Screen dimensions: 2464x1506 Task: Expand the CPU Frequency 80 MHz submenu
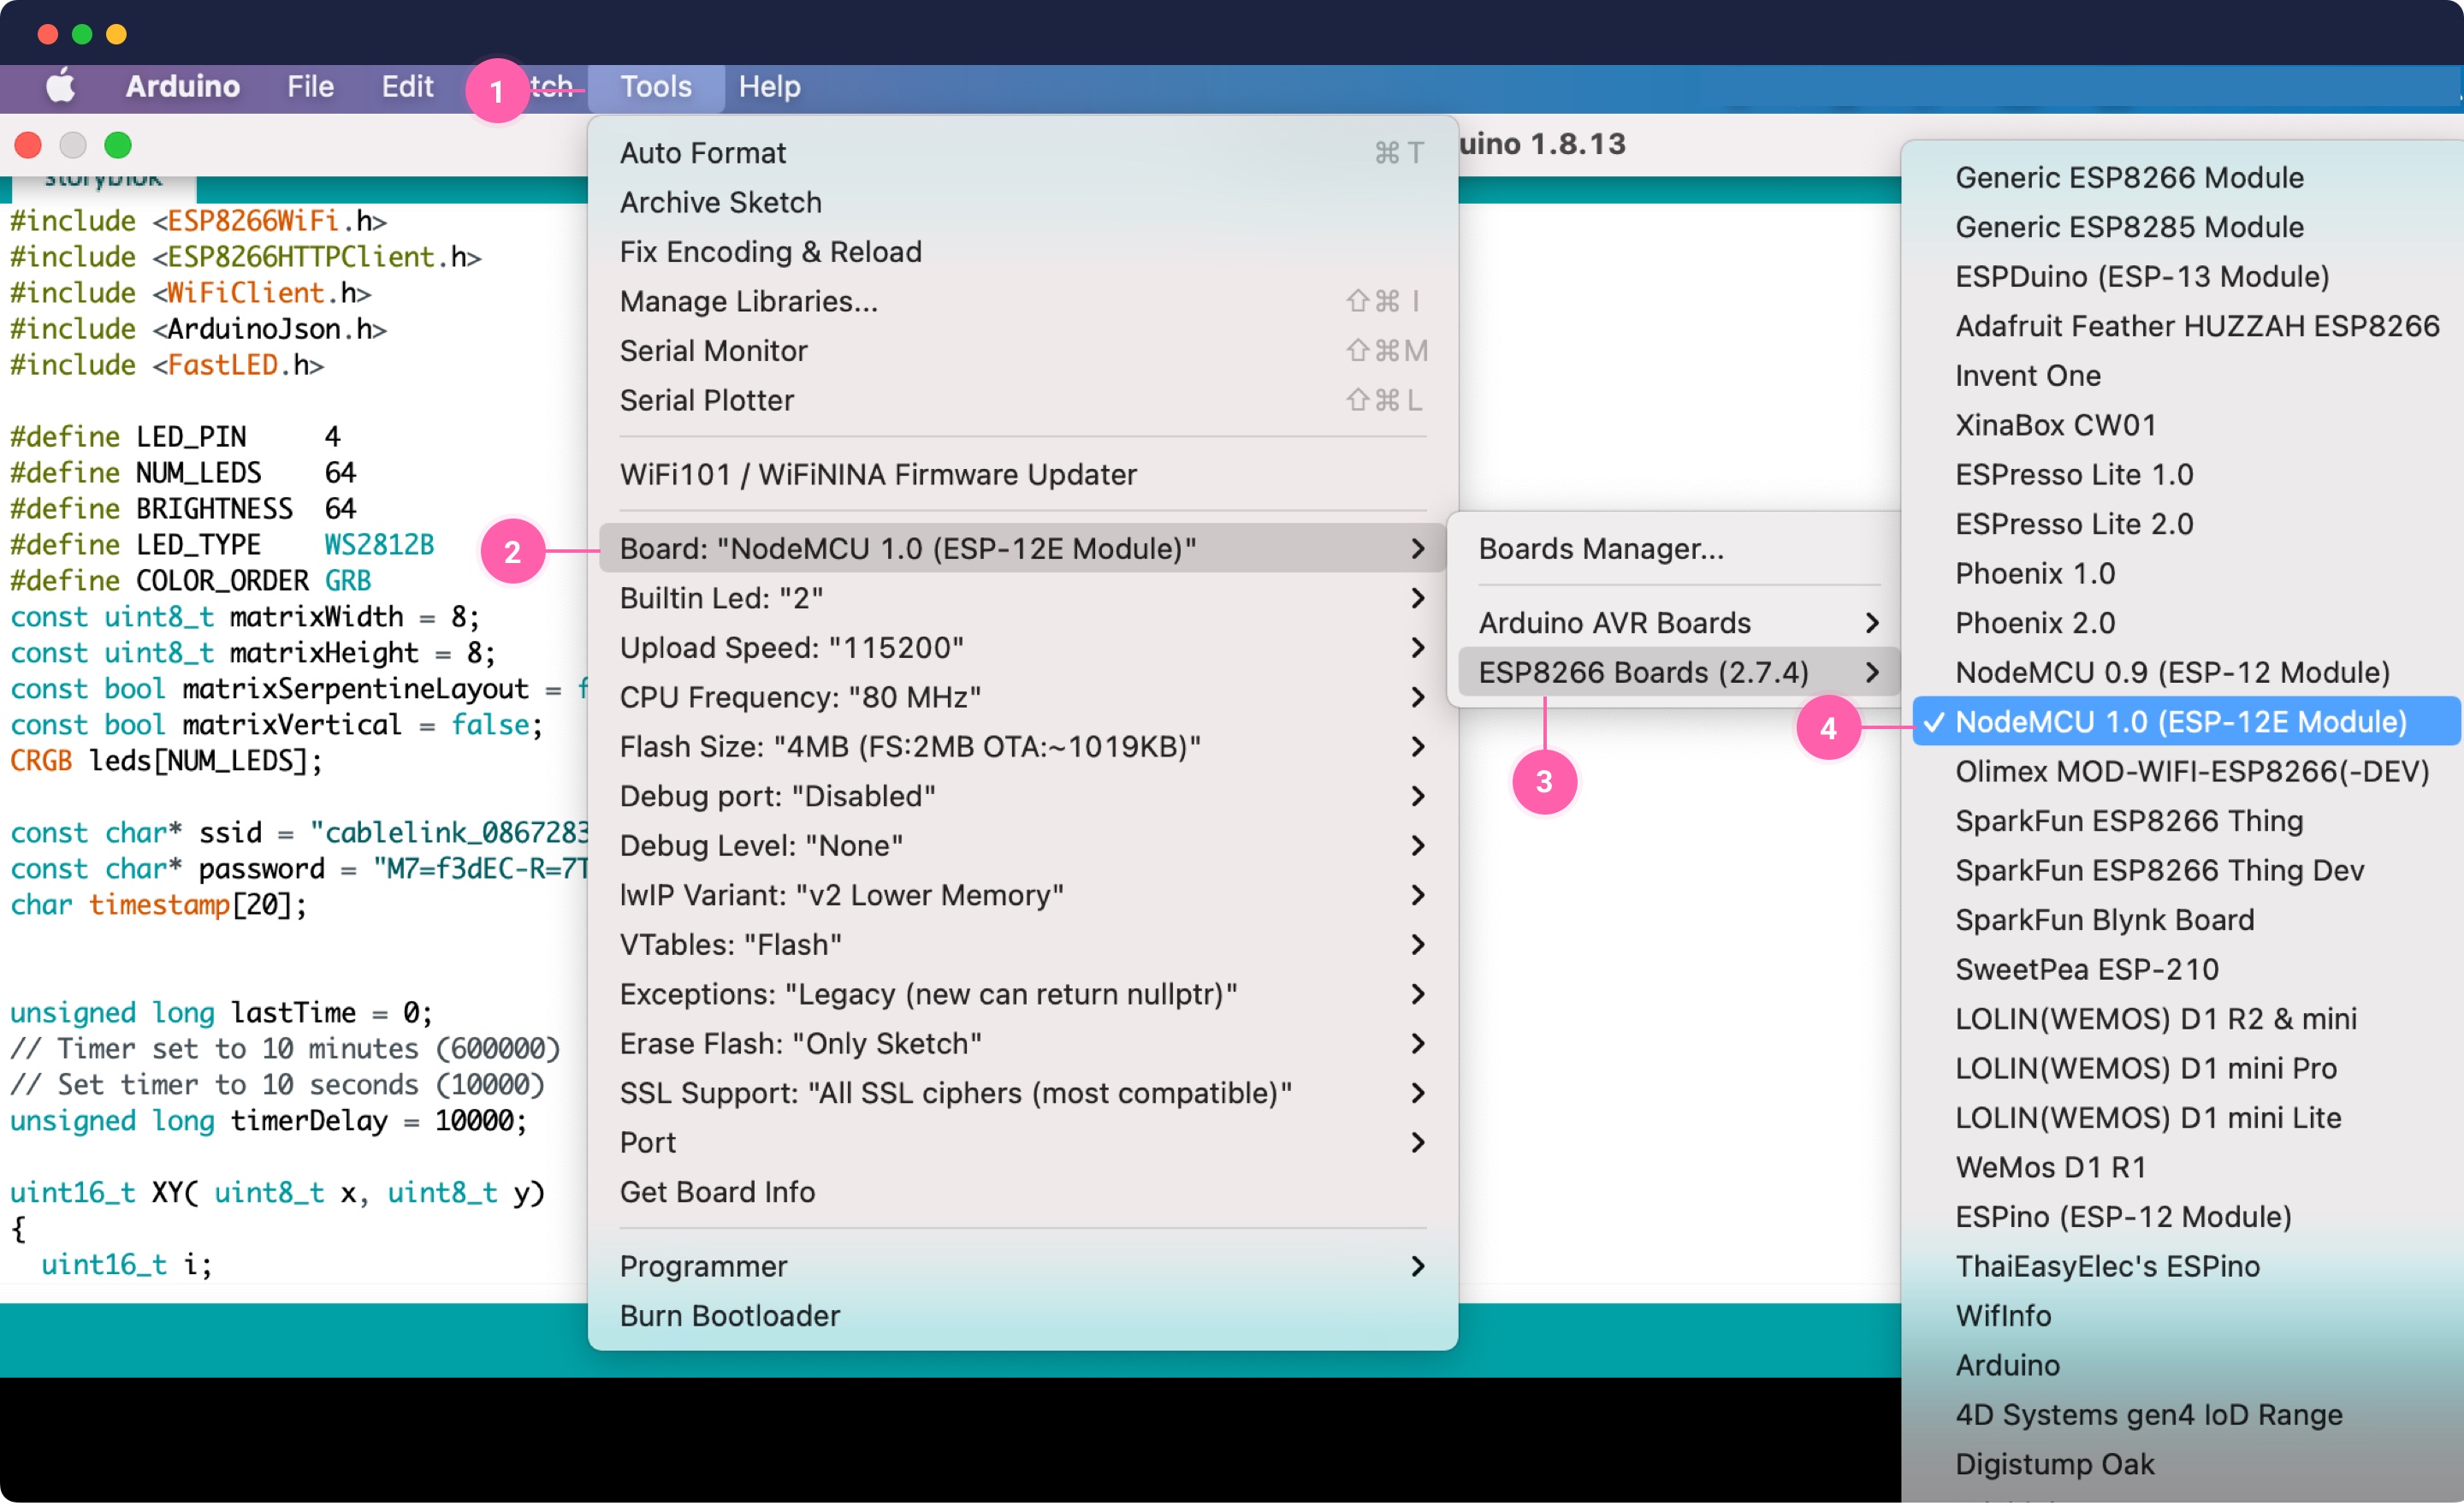1023,698
